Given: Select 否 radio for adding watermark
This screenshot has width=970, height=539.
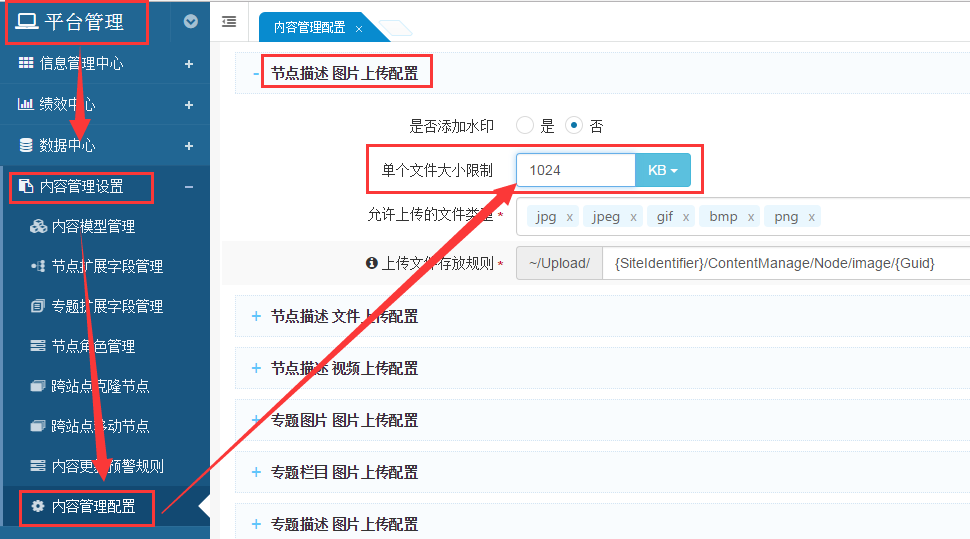Looking at the screenshot, I should (x=574, y=126).
